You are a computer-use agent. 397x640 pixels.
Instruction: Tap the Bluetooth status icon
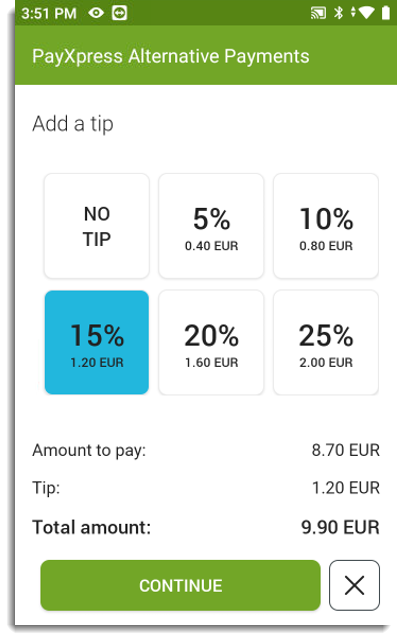[338, 13]
